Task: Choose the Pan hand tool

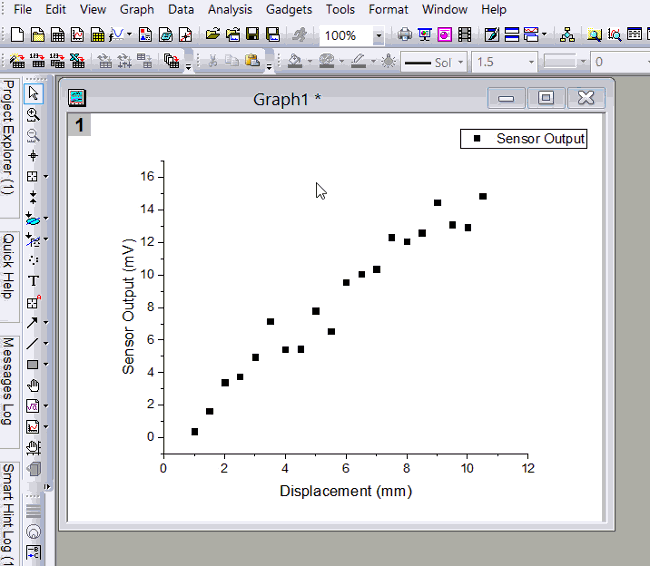Action: [x=33, y=385]
